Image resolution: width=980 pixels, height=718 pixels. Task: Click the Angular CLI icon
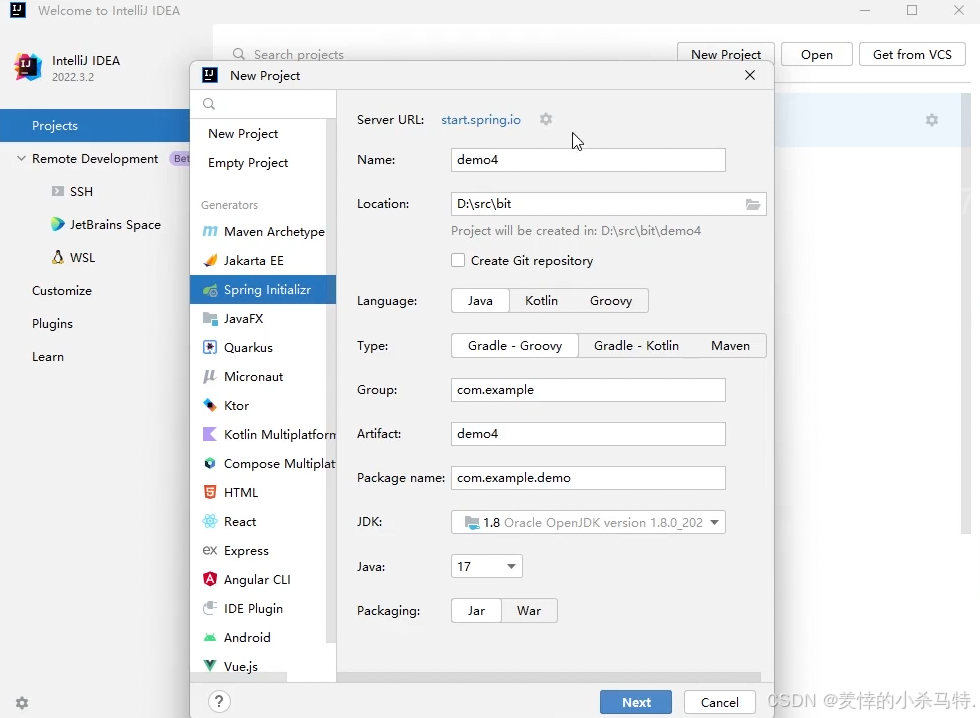[210, 579]
